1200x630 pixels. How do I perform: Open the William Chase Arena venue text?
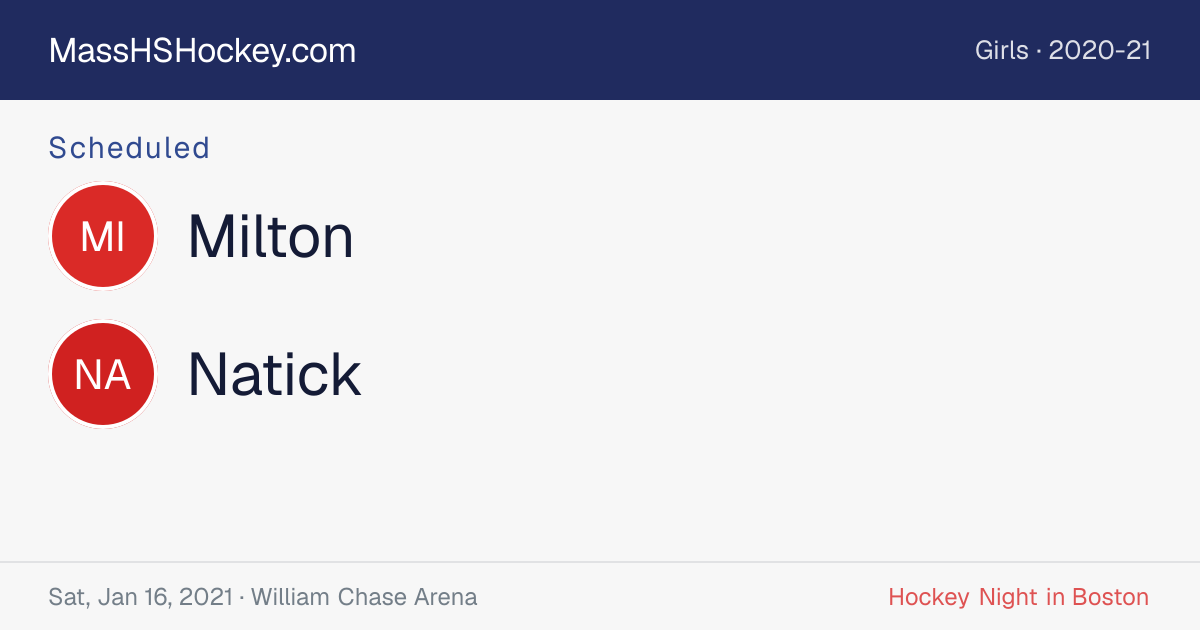[x=364, y=597]
